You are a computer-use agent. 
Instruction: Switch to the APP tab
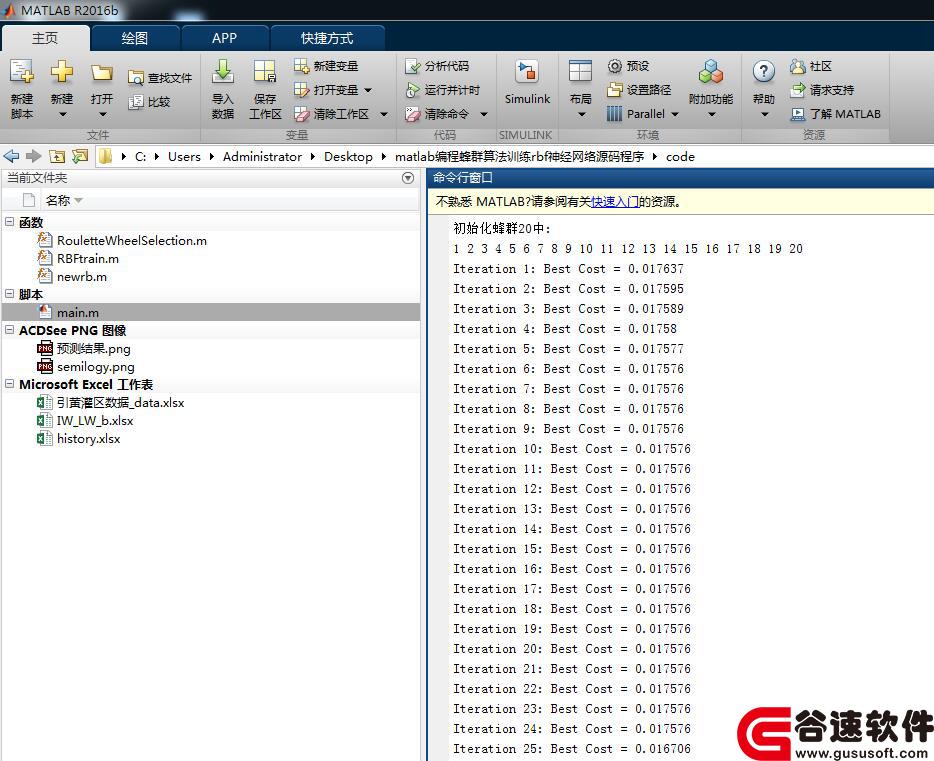pyautogui.click(x=225, y=38)
